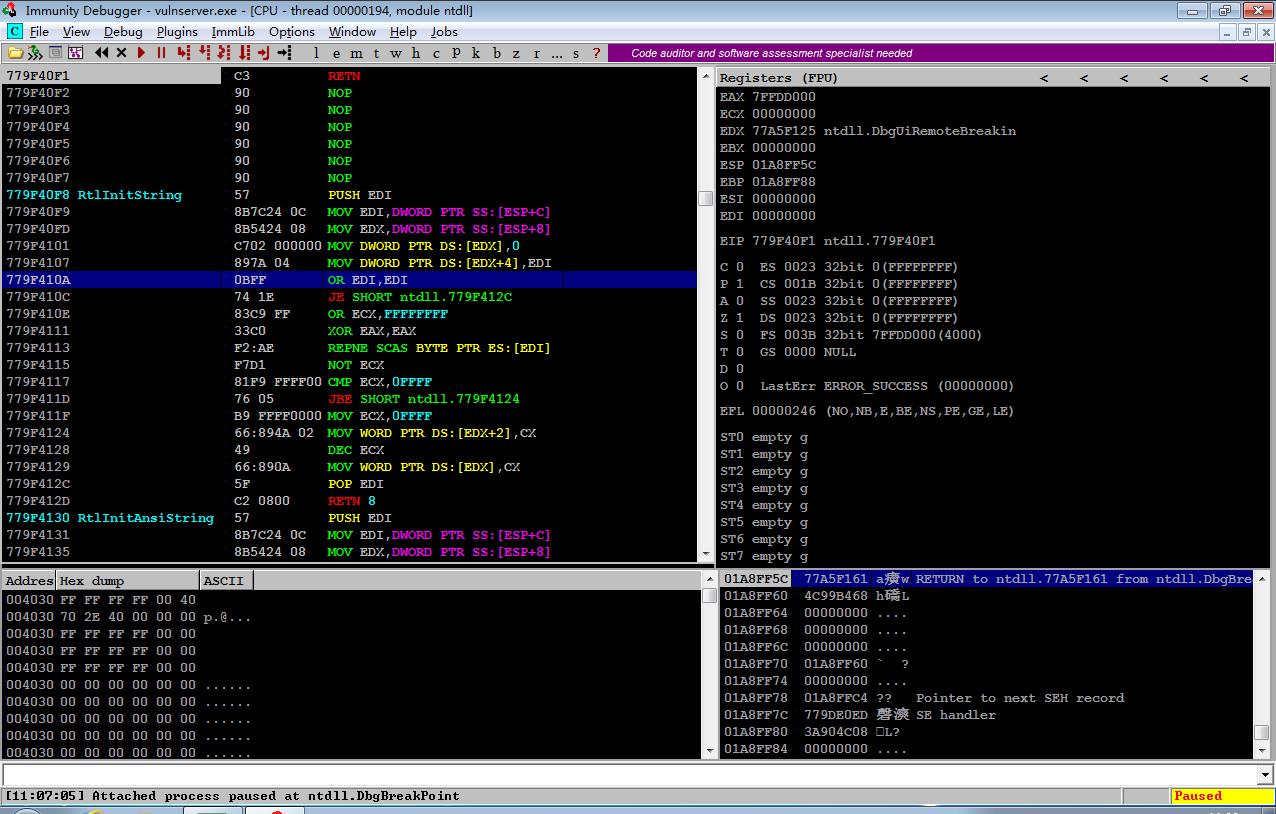Click the red question mark help icon

[597, 53]
